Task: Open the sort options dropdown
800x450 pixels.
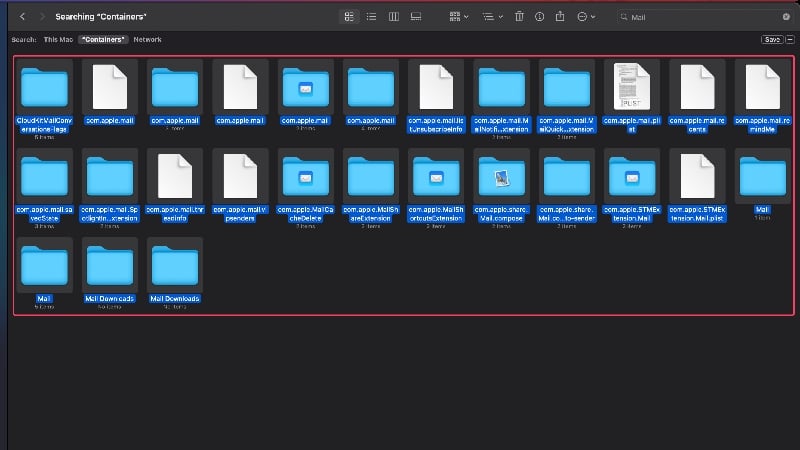Action: pos(492,17)
